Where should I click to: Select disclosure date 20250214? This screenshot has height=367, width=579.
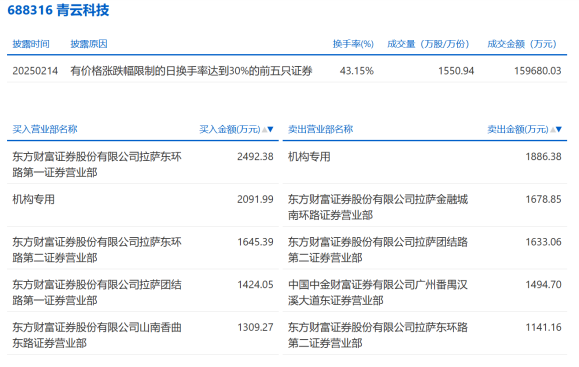pos(35,71)
